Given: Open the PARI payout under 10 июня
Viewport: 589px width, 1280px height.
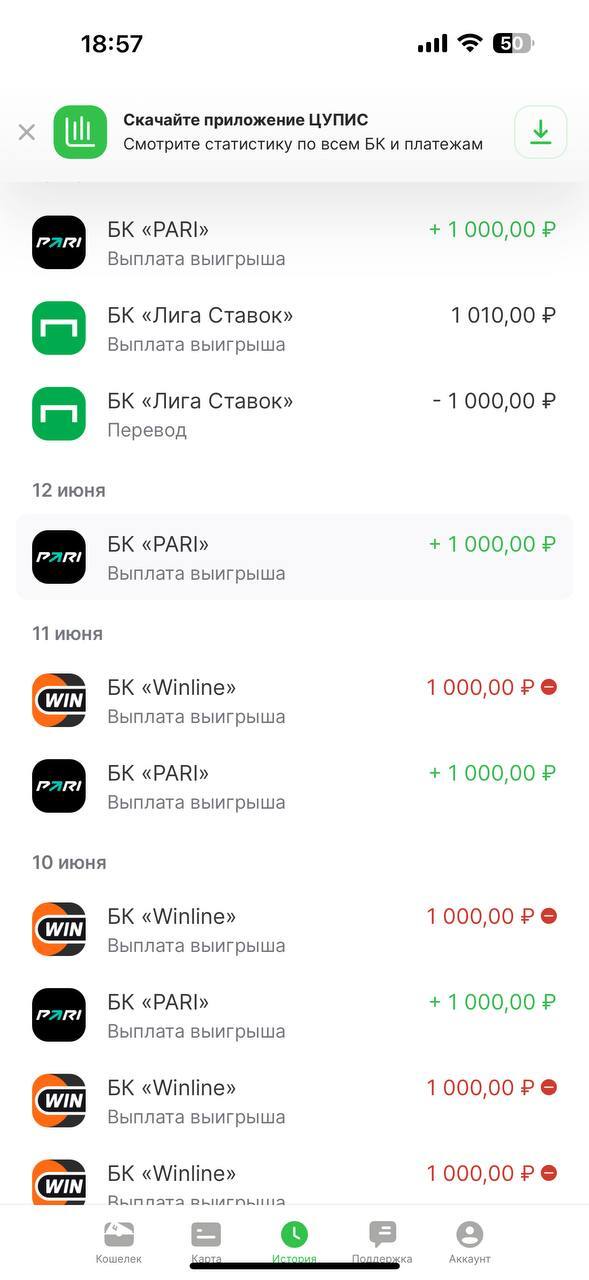Looking at the screenshot, I should pyautogui.click(x=294, y=1015).
